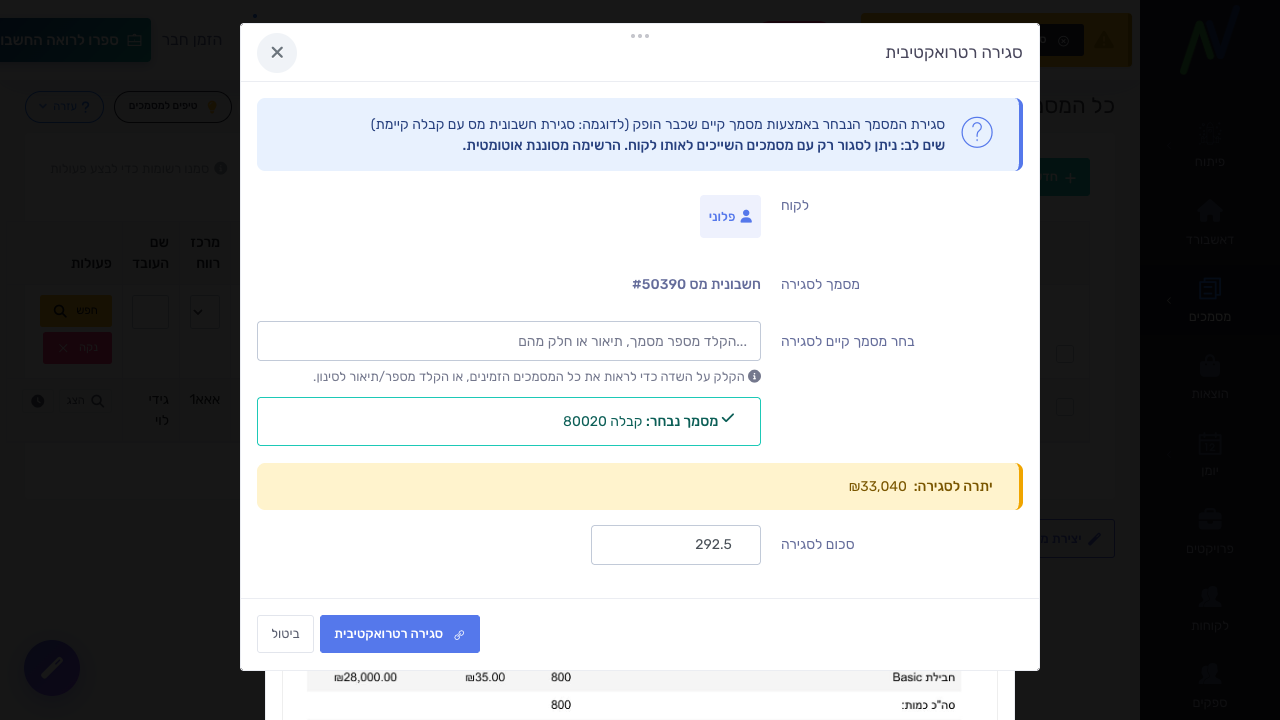Click the blue סגירה רטרואקטיבית submit button
This screenshot has height=720, width=1280.
click(400, 634)
